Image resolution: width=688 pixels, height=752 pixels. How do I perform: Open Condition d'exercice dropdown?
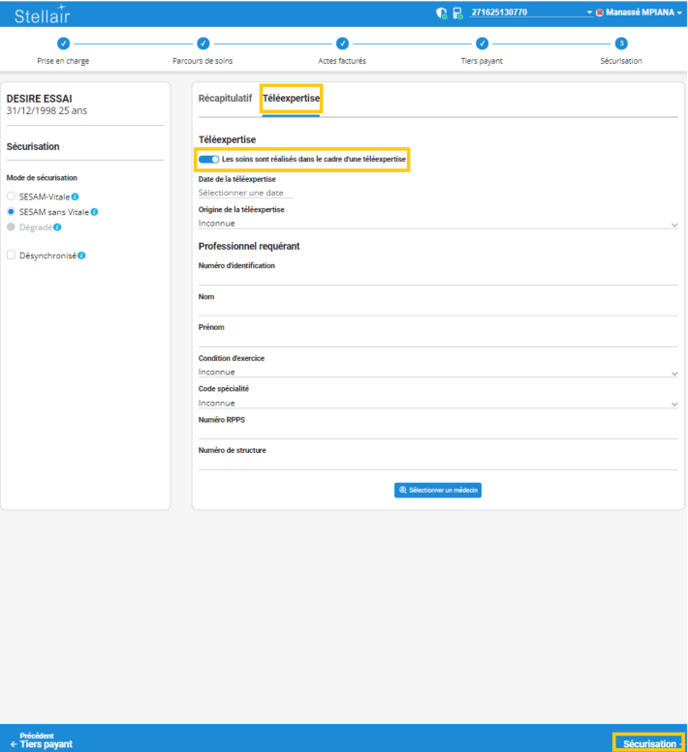pos(438,372)
